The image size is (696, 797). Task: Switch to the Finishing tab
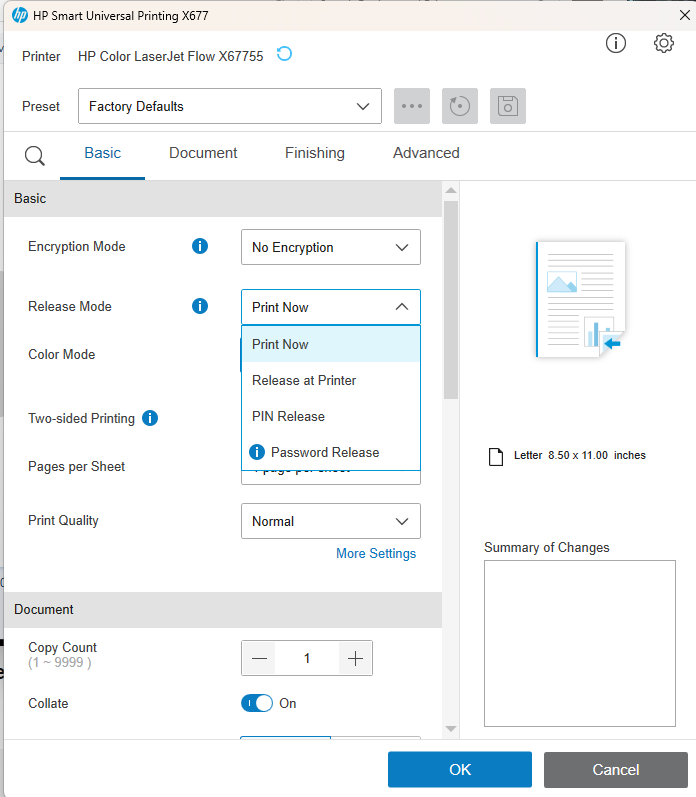point(315,153)
